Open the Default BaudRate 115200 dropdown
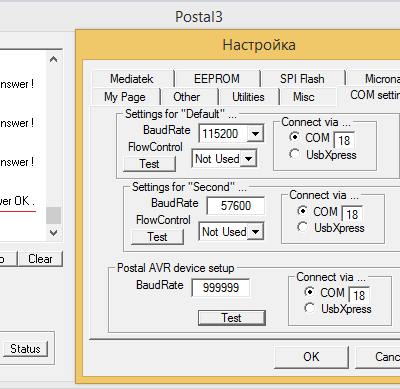This screenshot has height=389, width=400. (x=255, y=134)
